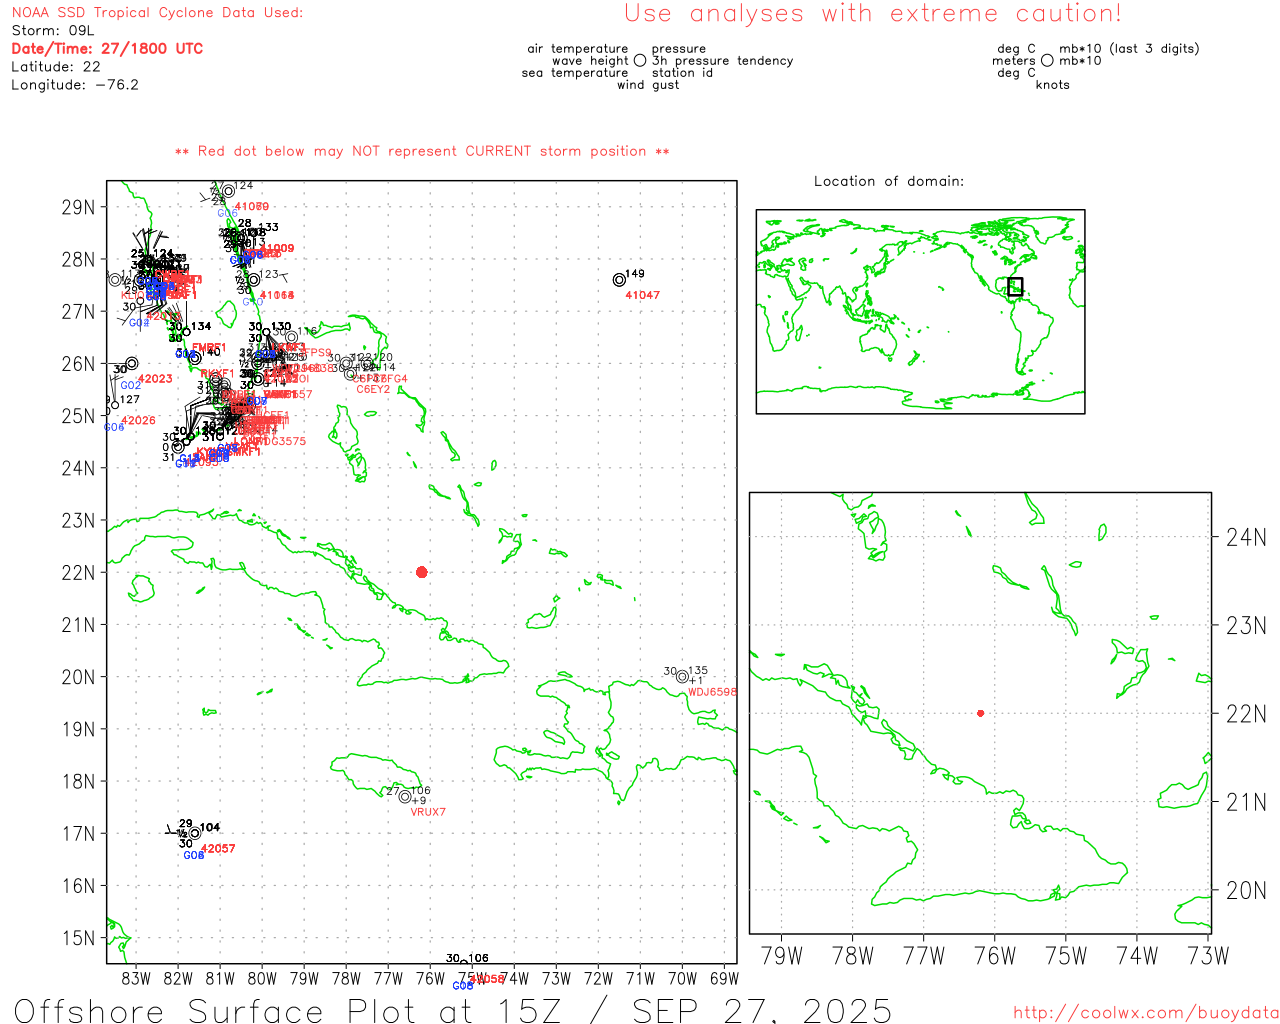Image resolution: width=1280 pixels, height=1024 pixels.
Task: Click the 22N latitude label on inset map
Action: click(1246, 714)
